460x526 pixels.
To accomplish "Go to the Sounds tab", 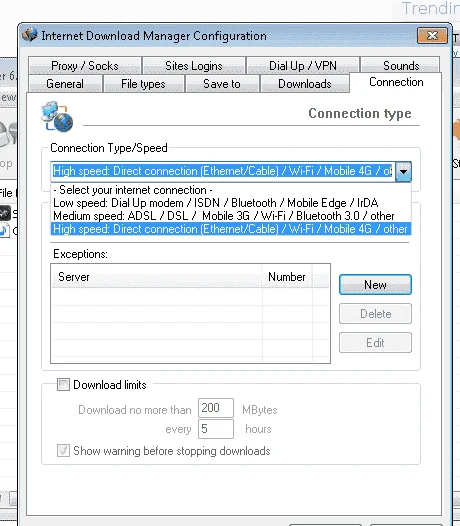I will pos(401,65).
